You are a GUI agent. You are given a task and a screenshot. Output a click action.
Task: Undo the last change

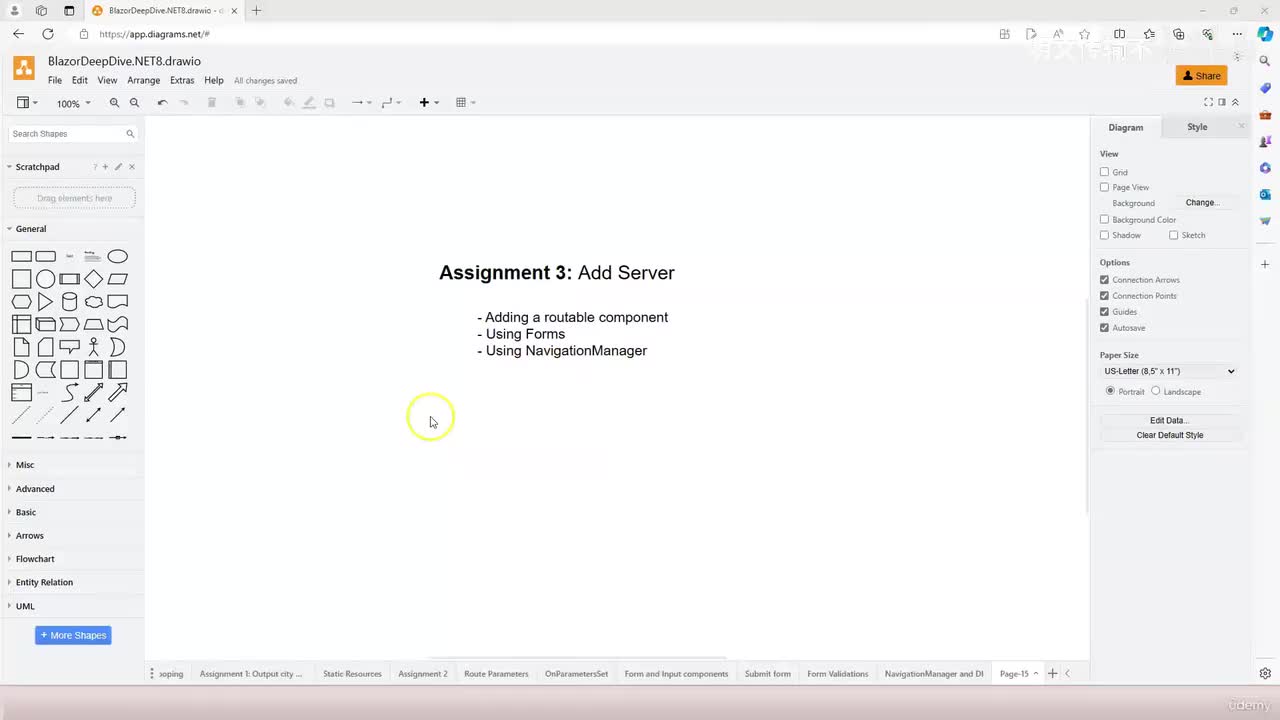click(162, 103)
